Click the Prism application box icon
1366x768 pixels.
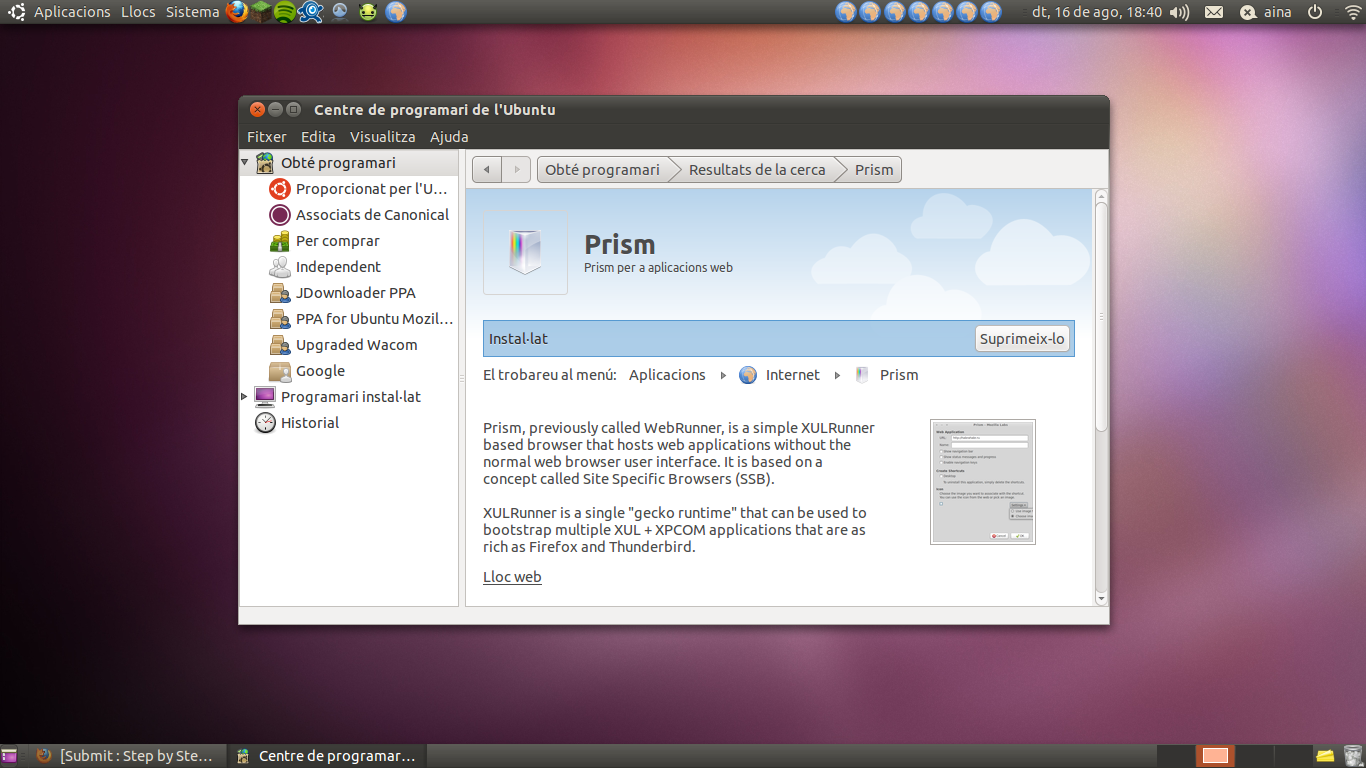pyautogui.click(x=525, y=252)
